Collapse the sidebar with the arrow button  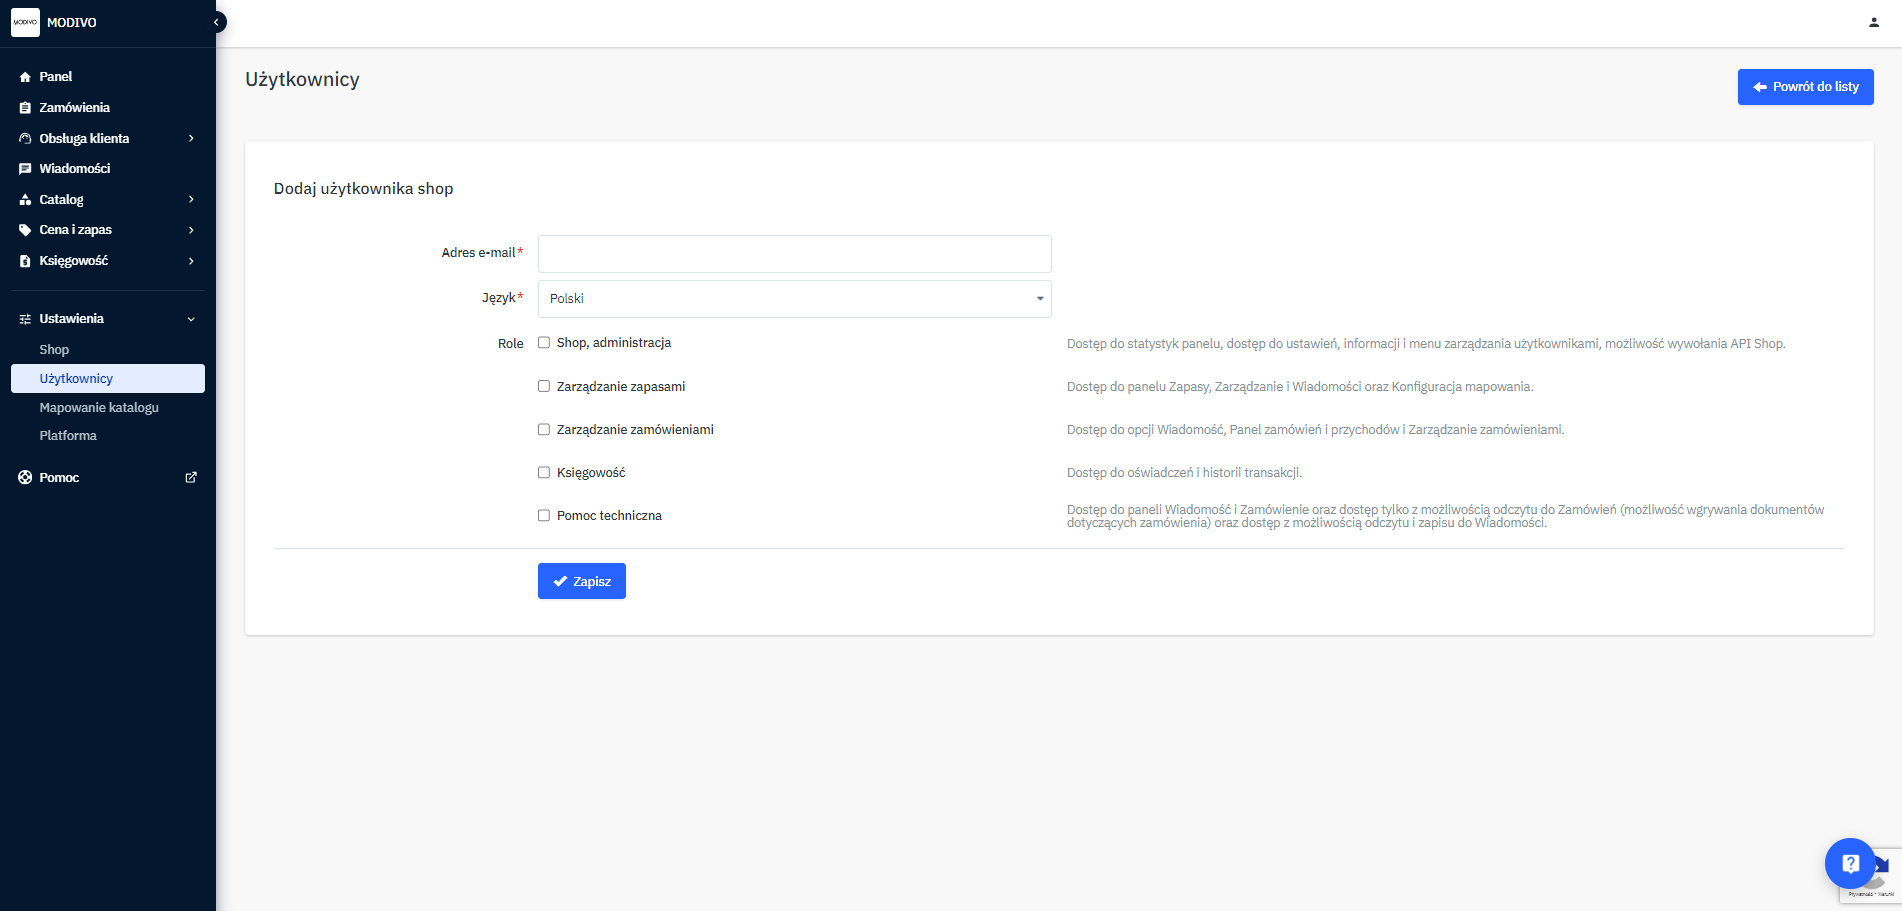(x=216, y=22)
